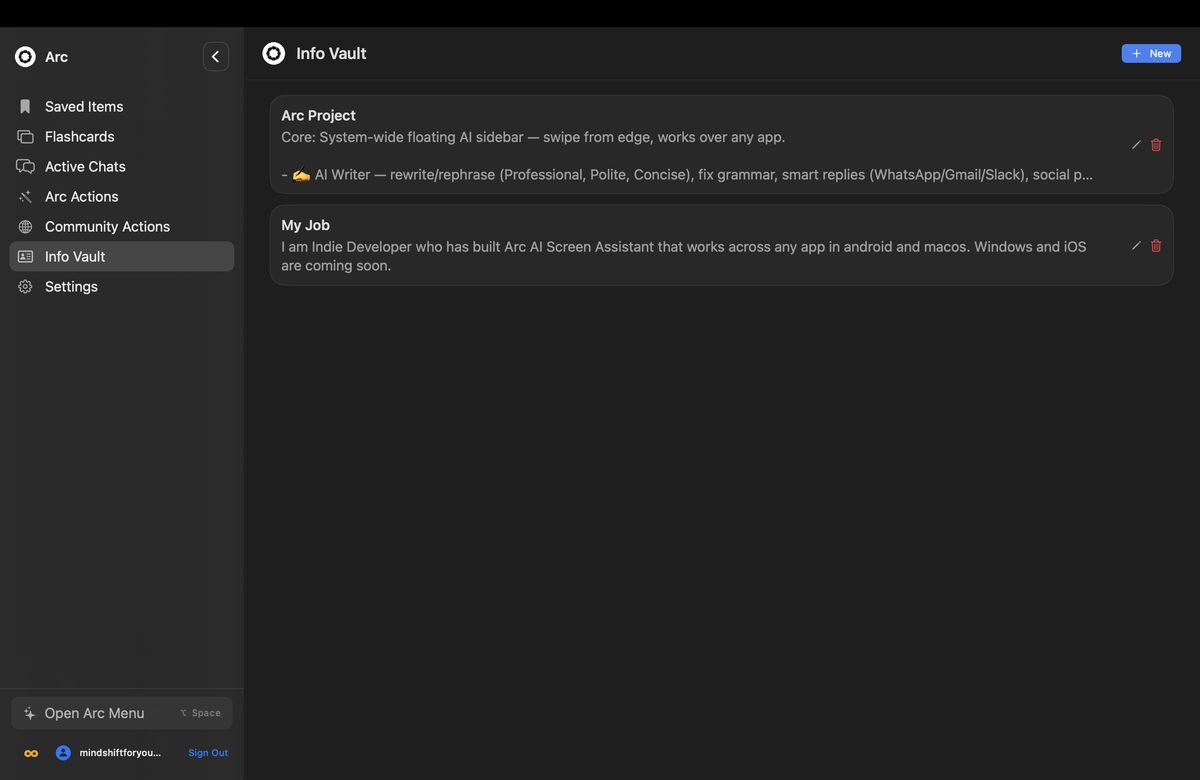Click the orange infinity icon at the bottom left
This screenshot has width=1200, height=780.
(x=31, y=753)
